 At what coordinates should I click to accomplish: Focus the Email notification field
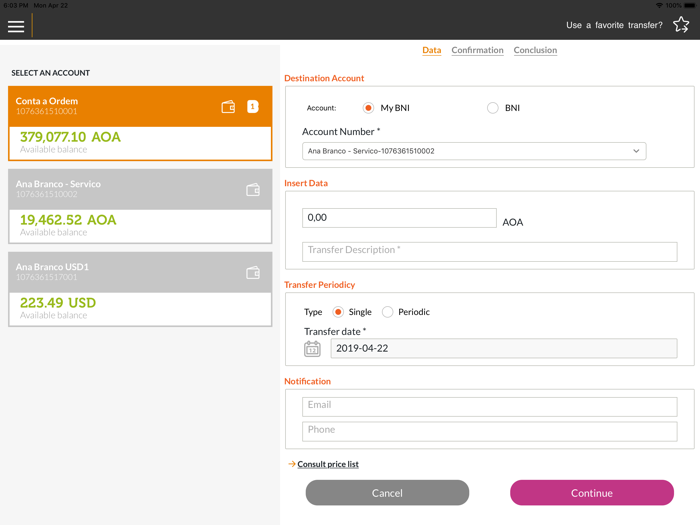[490, 407]
